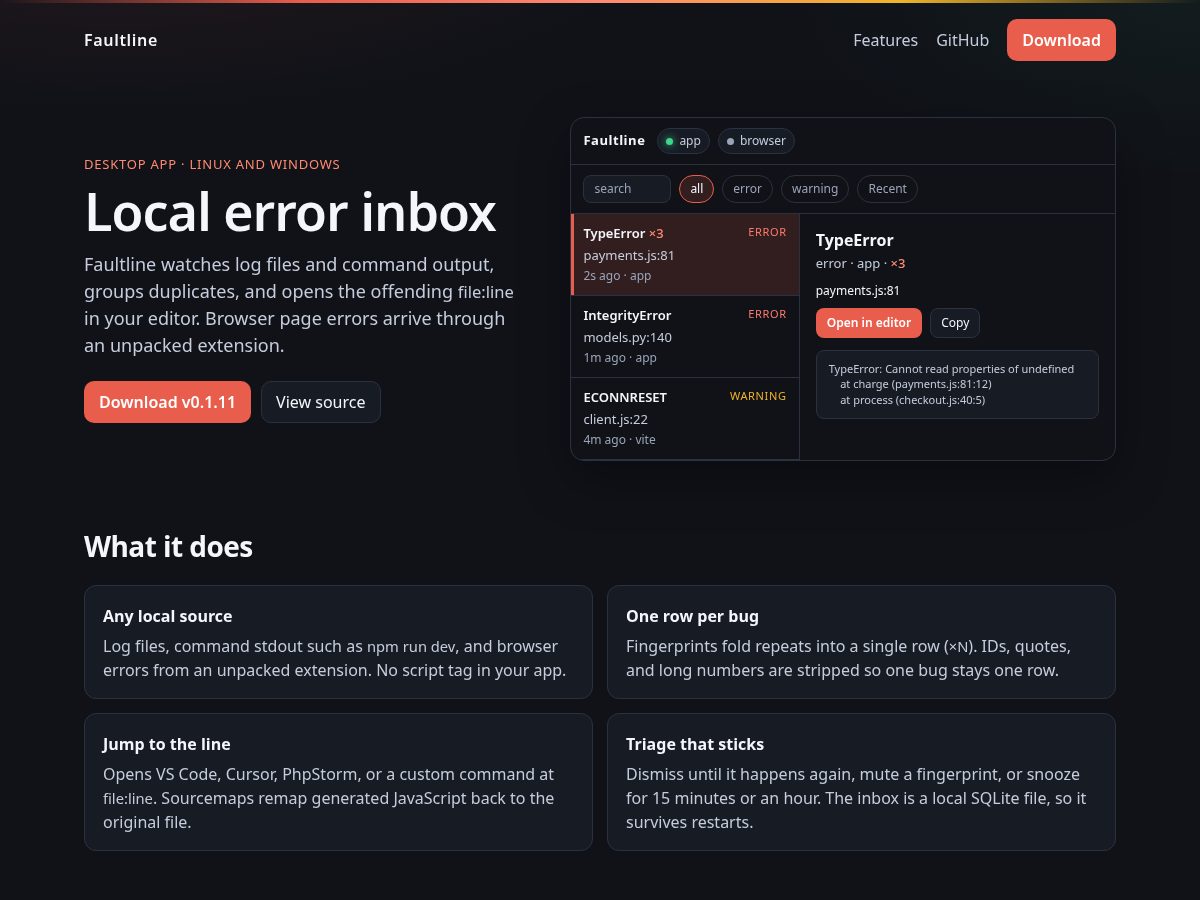Click the WARNING label on ECONNRESET row
This screenshot has height=900, width=1200.
758,396
